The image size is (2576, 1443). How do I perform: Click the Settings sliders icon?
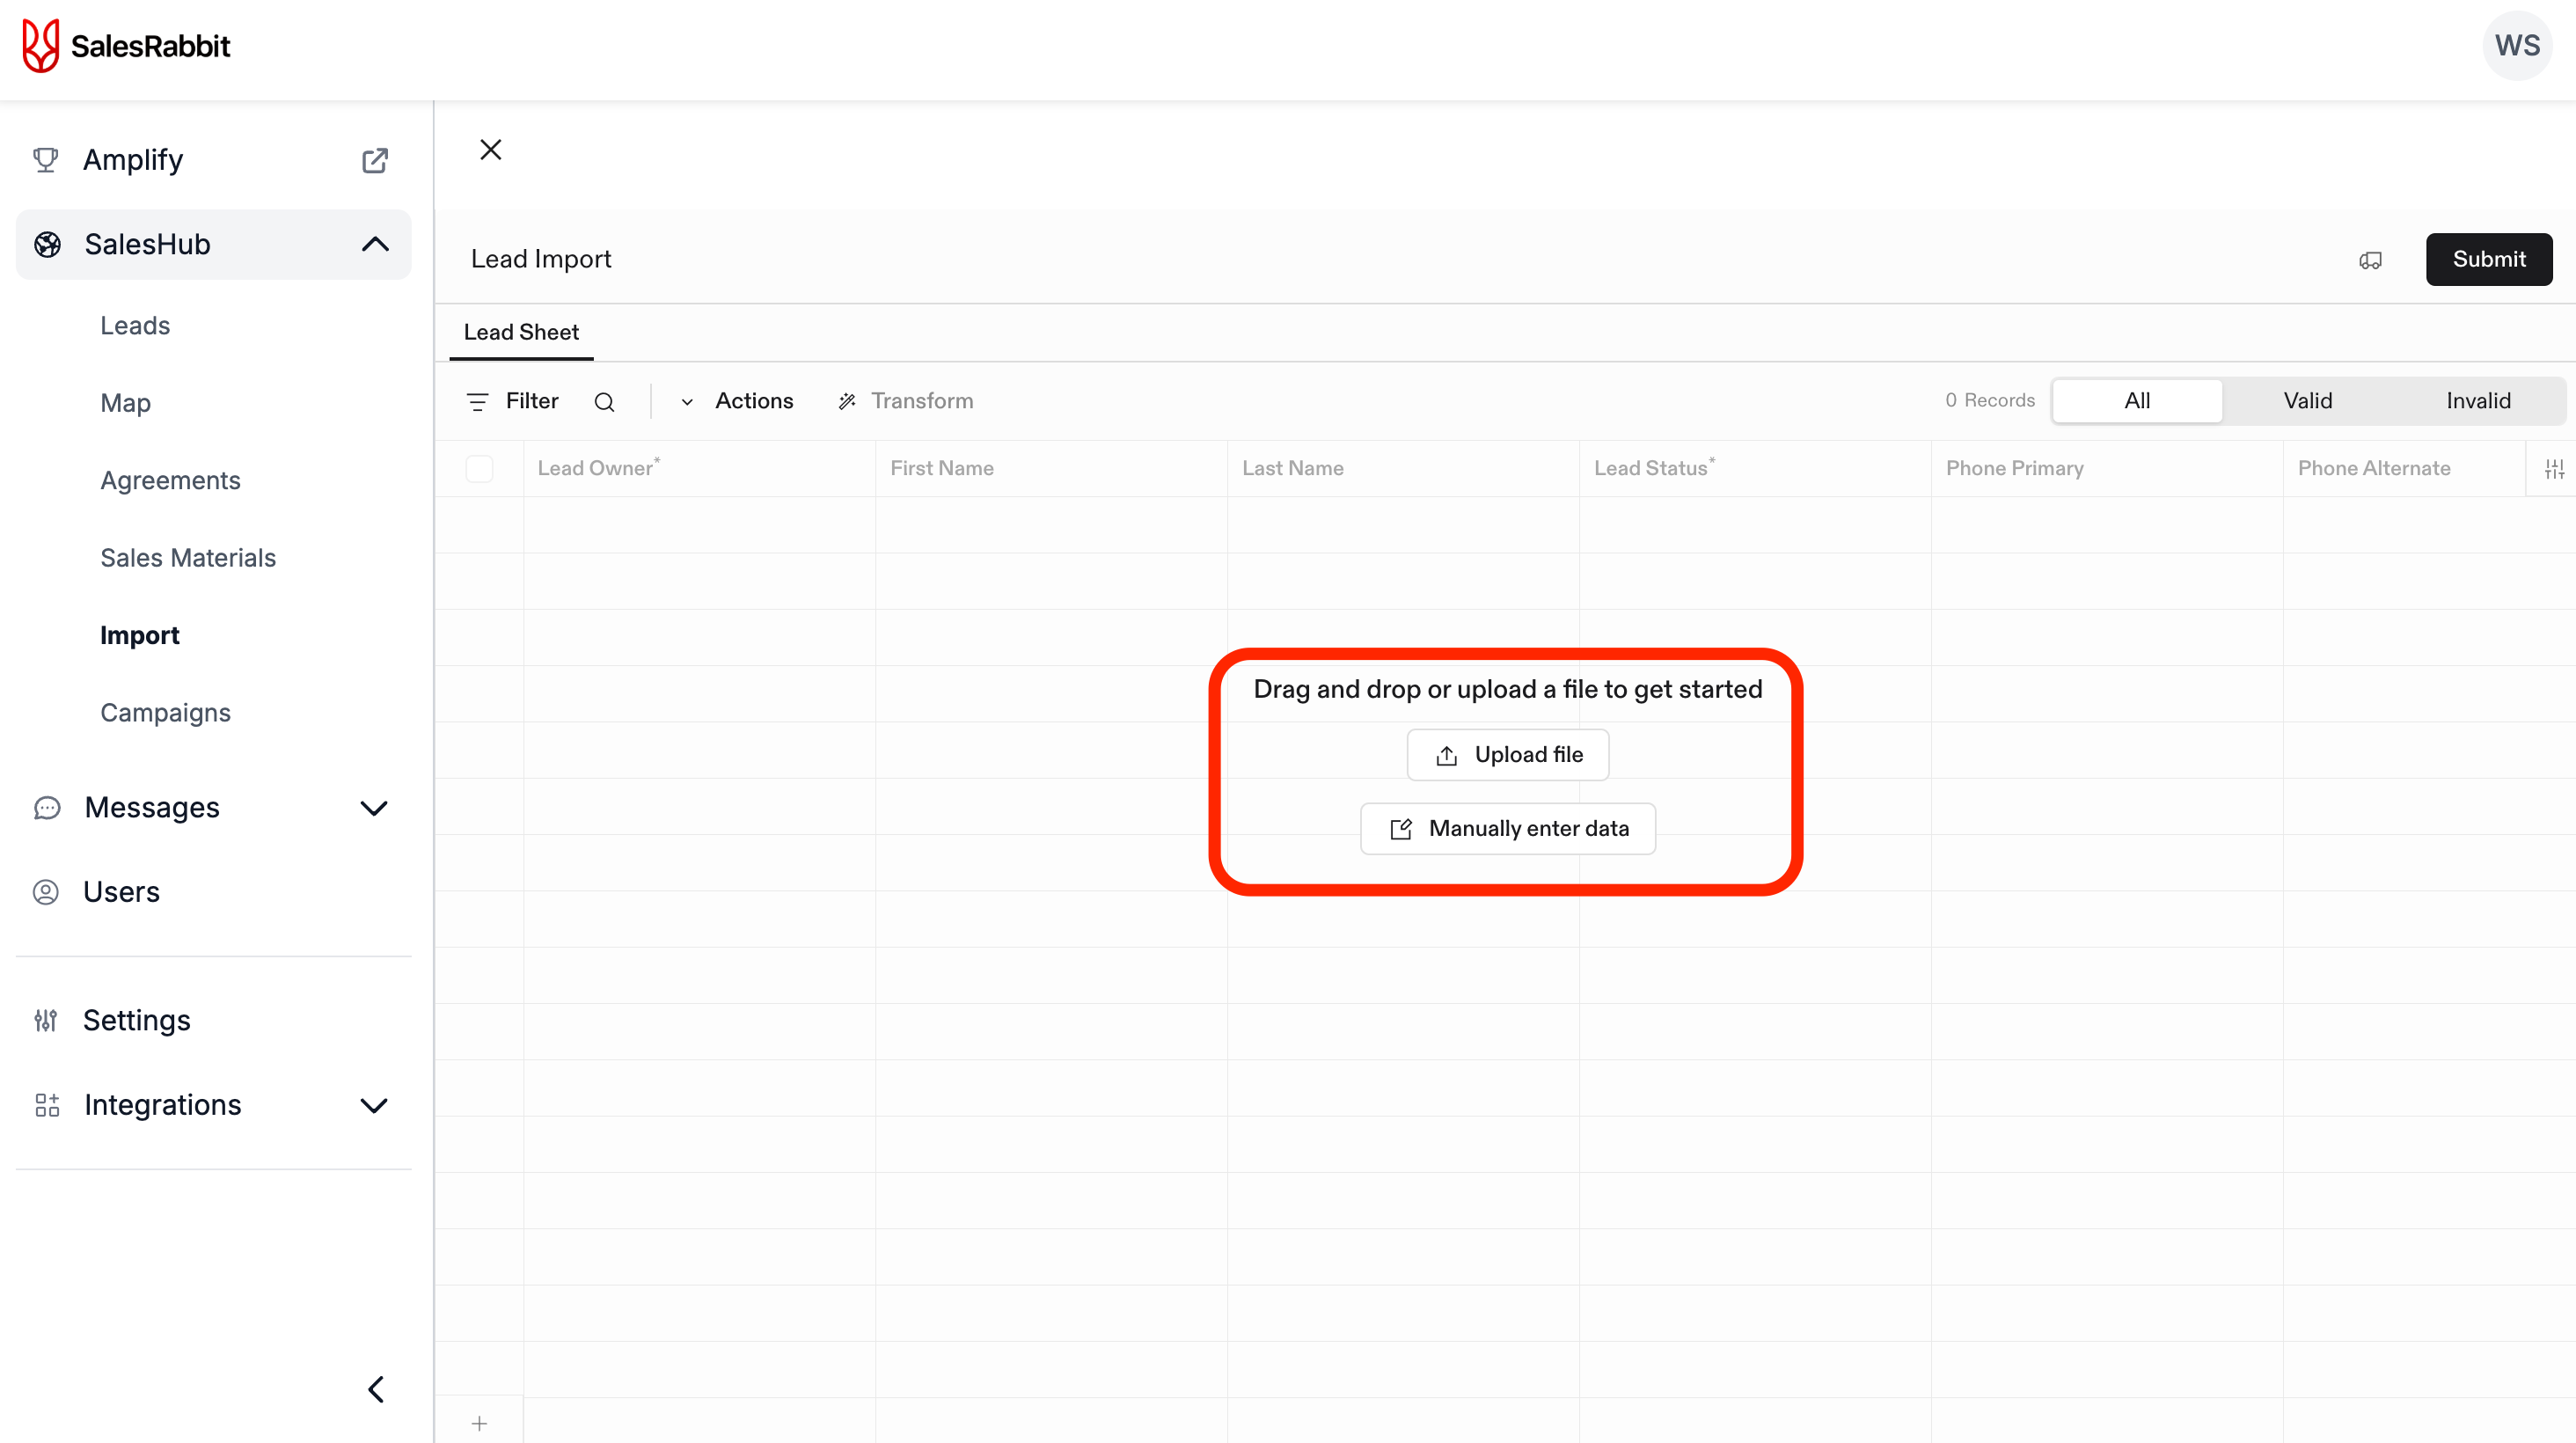(x=46, y=1020)
